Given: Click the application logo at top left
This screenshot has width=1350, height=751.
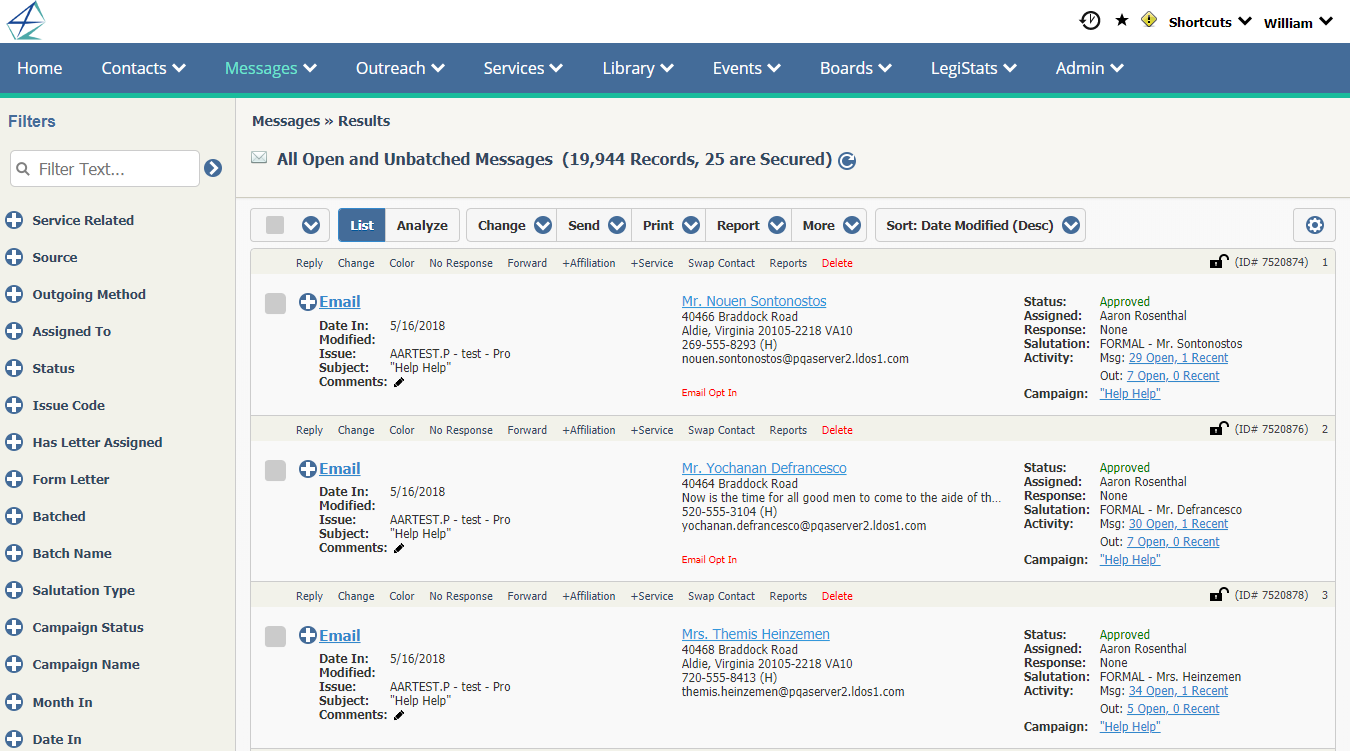Looking at the screenshot, I should (x=25, y=21).
